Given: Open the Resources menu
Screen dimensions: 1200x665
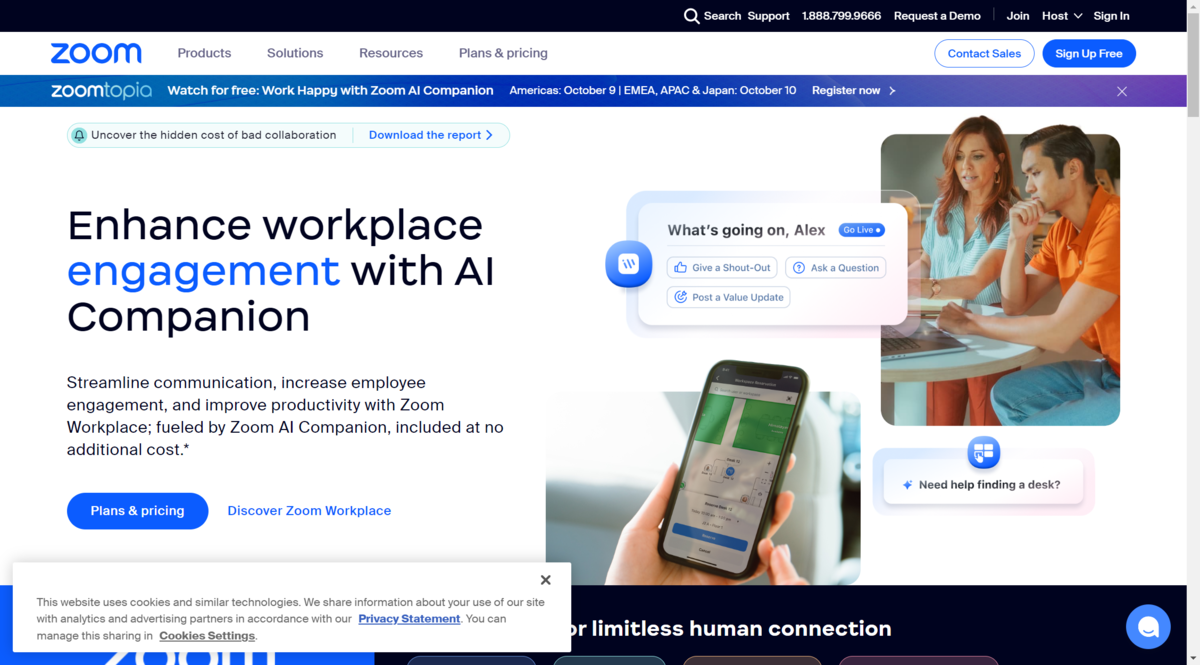Looking at the screenshot, I should (x=391, y=53).
